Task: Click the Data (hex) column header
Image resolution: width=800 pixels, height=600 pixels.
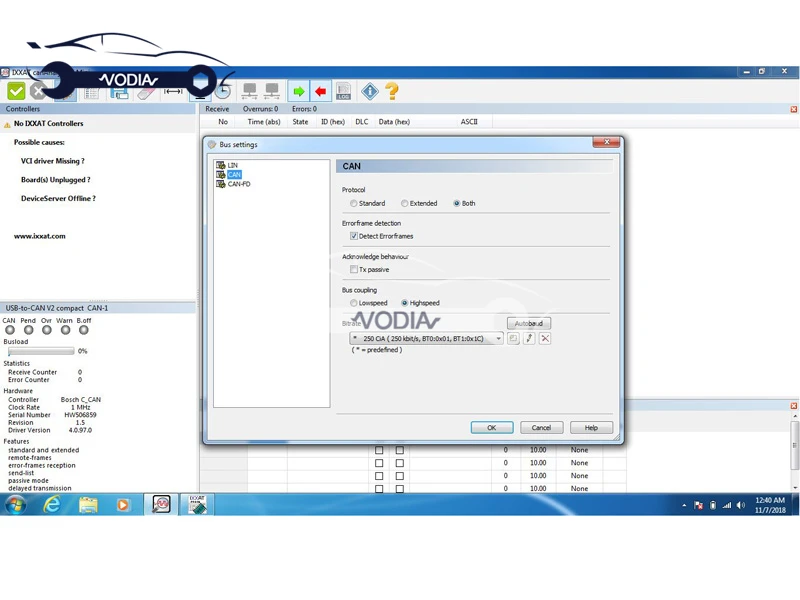Action: click(394, 122)
